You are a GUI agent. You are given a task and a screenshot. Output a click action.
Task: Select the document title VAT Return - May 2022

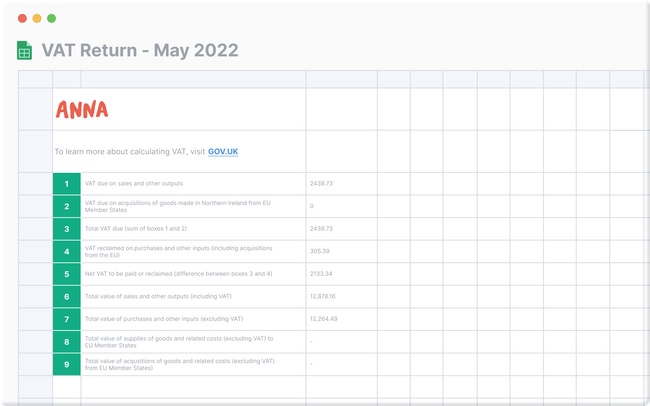point(140,51)
